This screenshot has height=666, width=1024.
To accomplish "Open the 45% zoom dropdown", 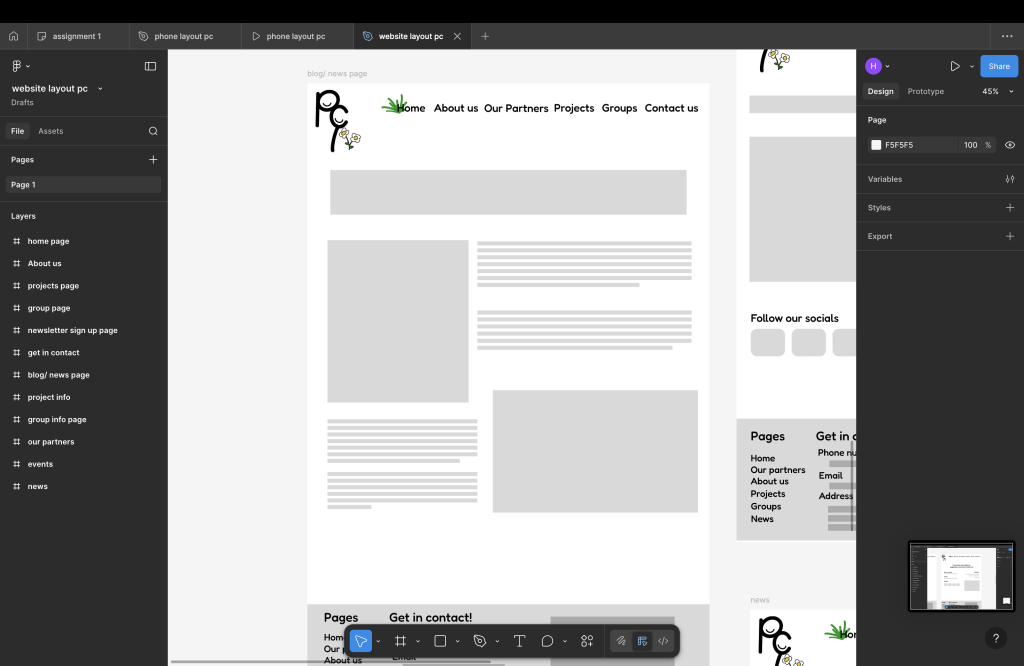I will 996,91.
